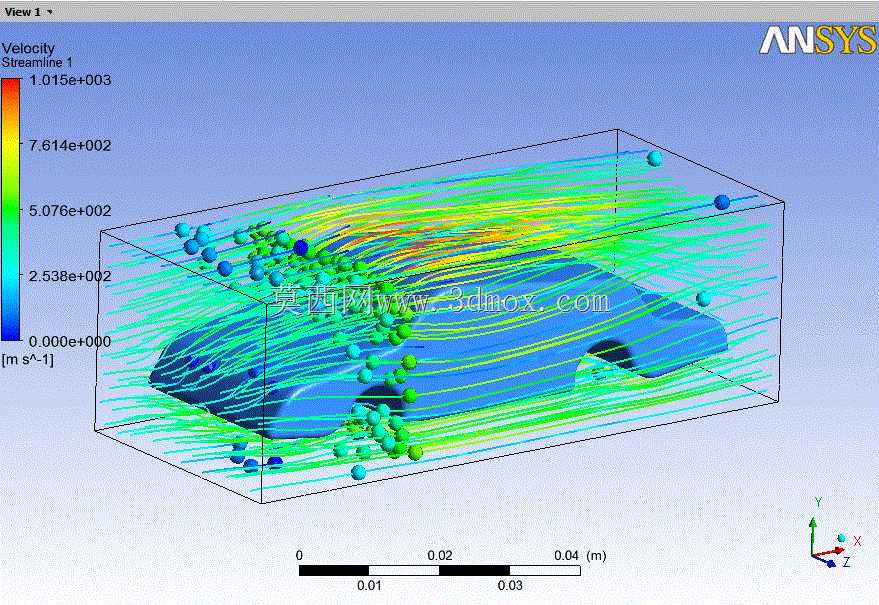The image size is (879, 605).
Task: Click the 0.03 ruler label
Action: pyautogui.click(x=510, y=586)
